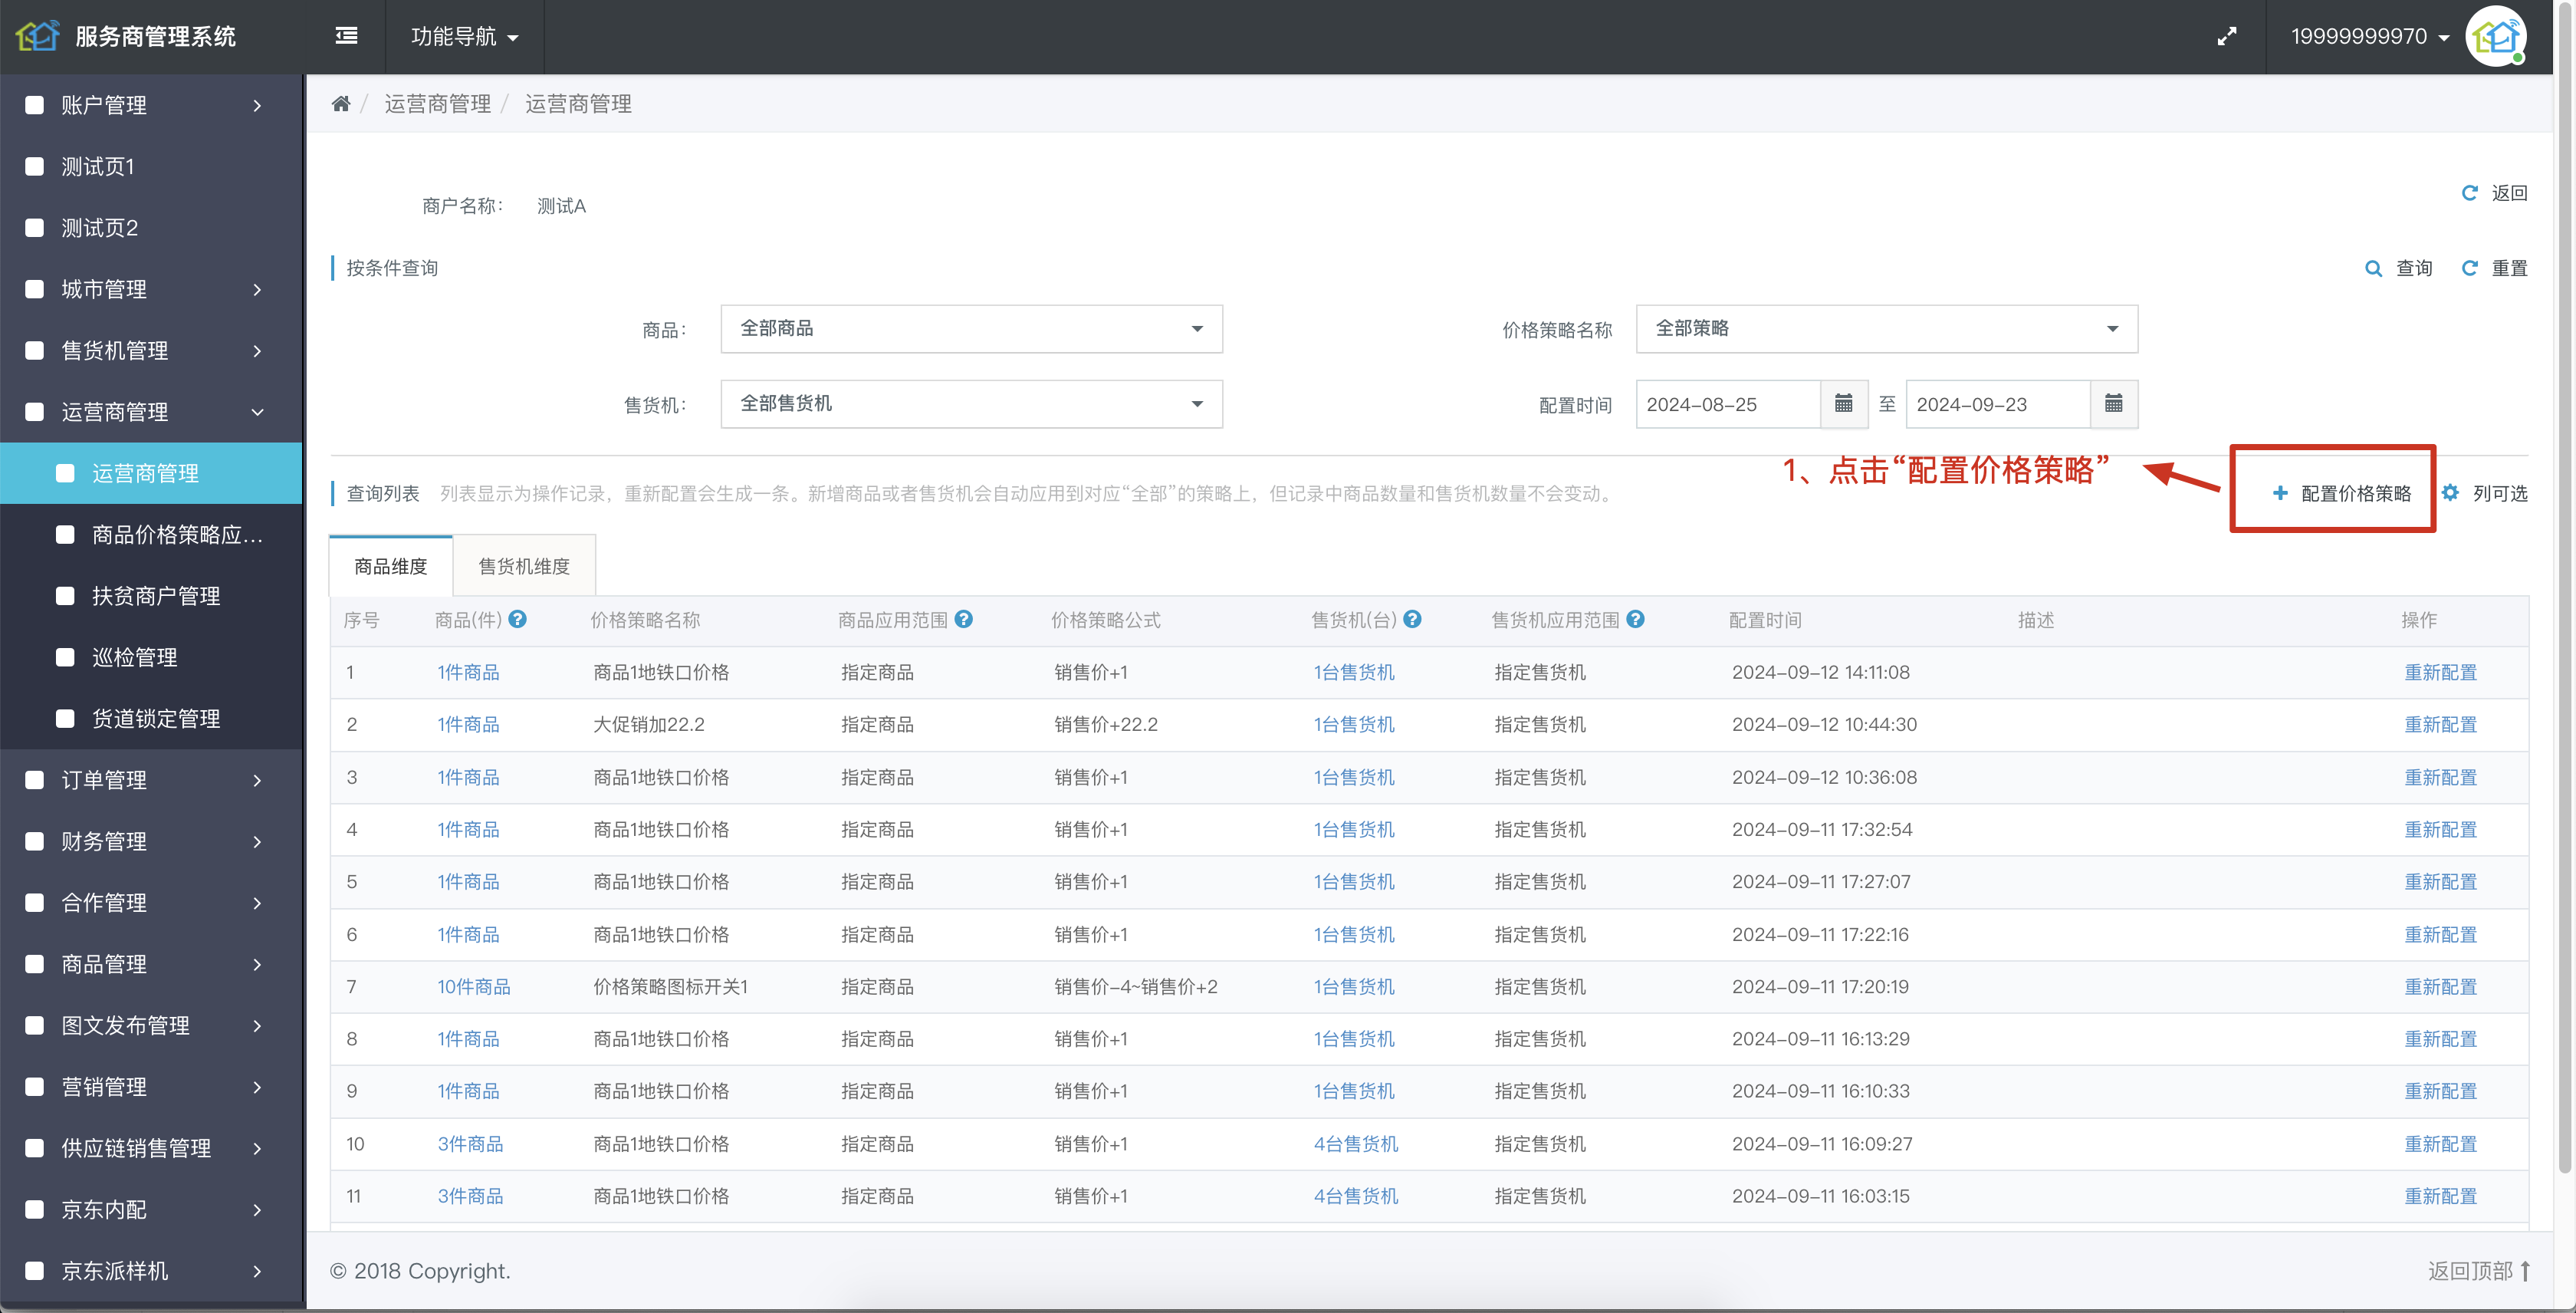The width and height of the screenshot is (2576, 1313).
Task: Click the 配置价格策略 button
Action: pyautogui.click(x=2341, y=493)
